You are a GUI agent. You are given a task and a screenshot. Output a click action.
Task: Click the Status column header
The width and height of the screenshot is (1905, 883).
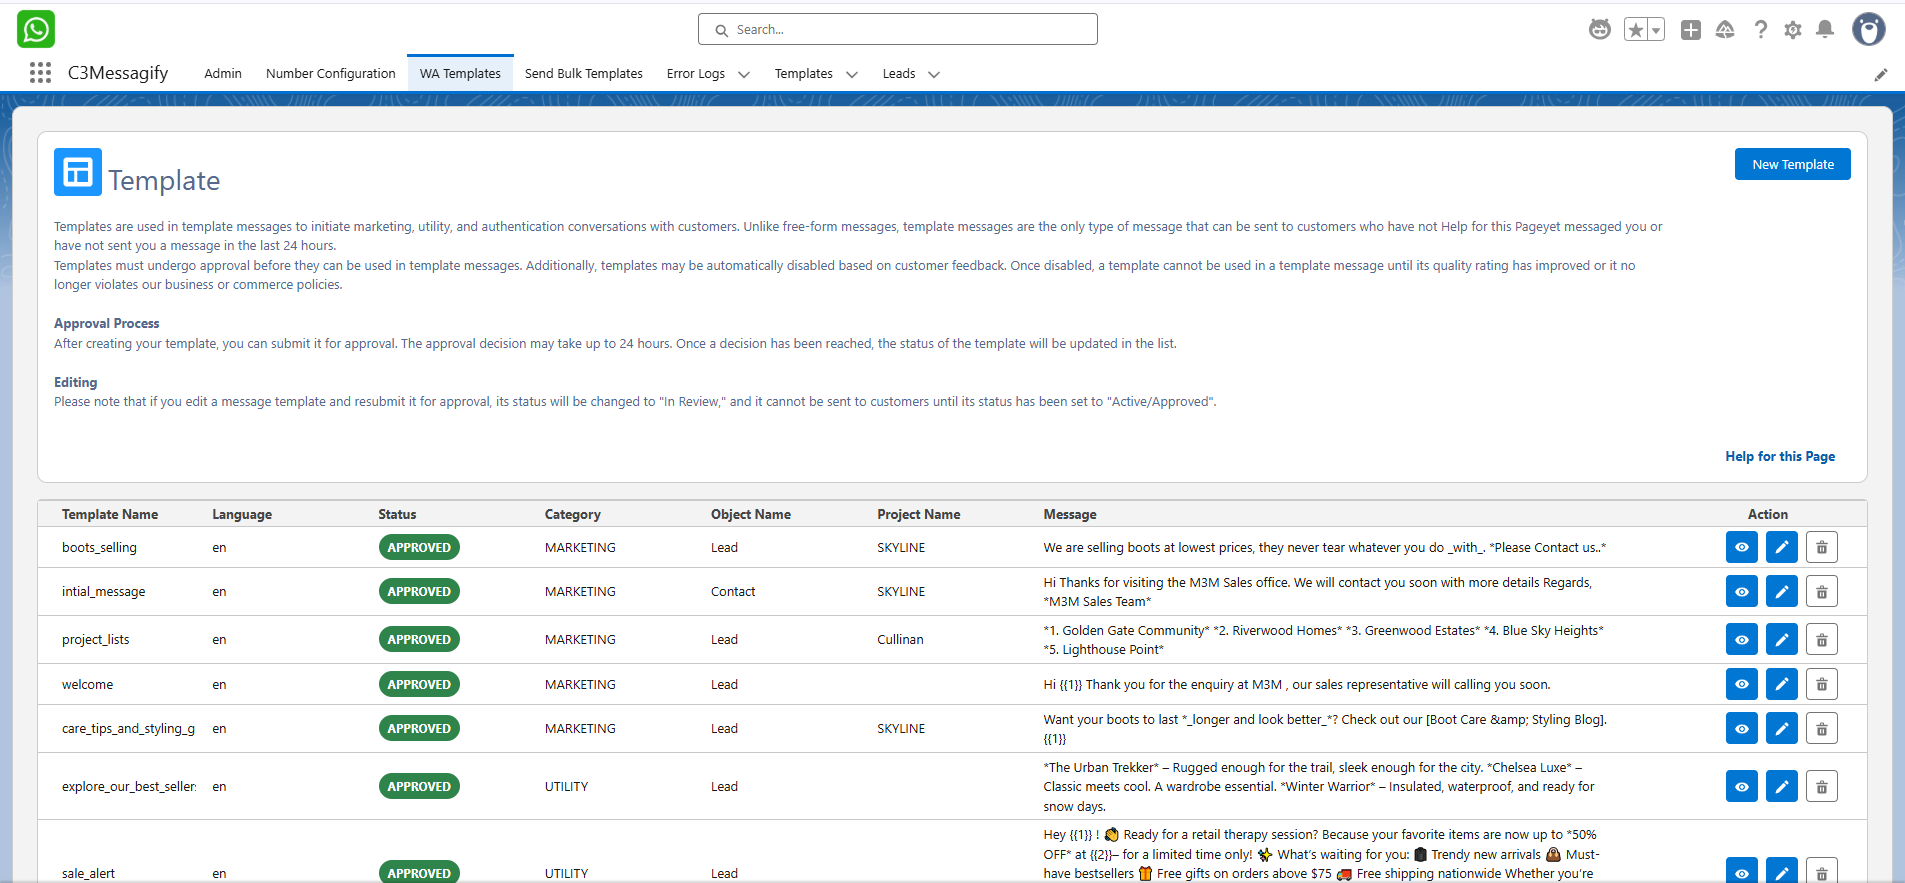397,514
